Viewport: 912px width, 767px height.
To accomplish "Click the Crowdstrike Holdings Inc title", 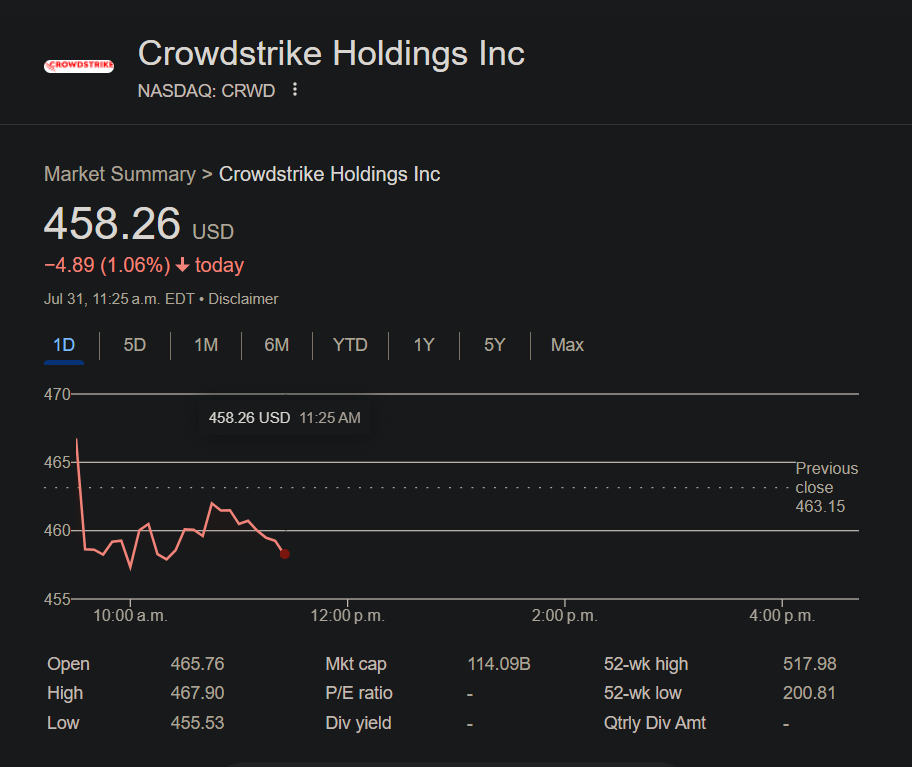I will (x=331, y=53).
